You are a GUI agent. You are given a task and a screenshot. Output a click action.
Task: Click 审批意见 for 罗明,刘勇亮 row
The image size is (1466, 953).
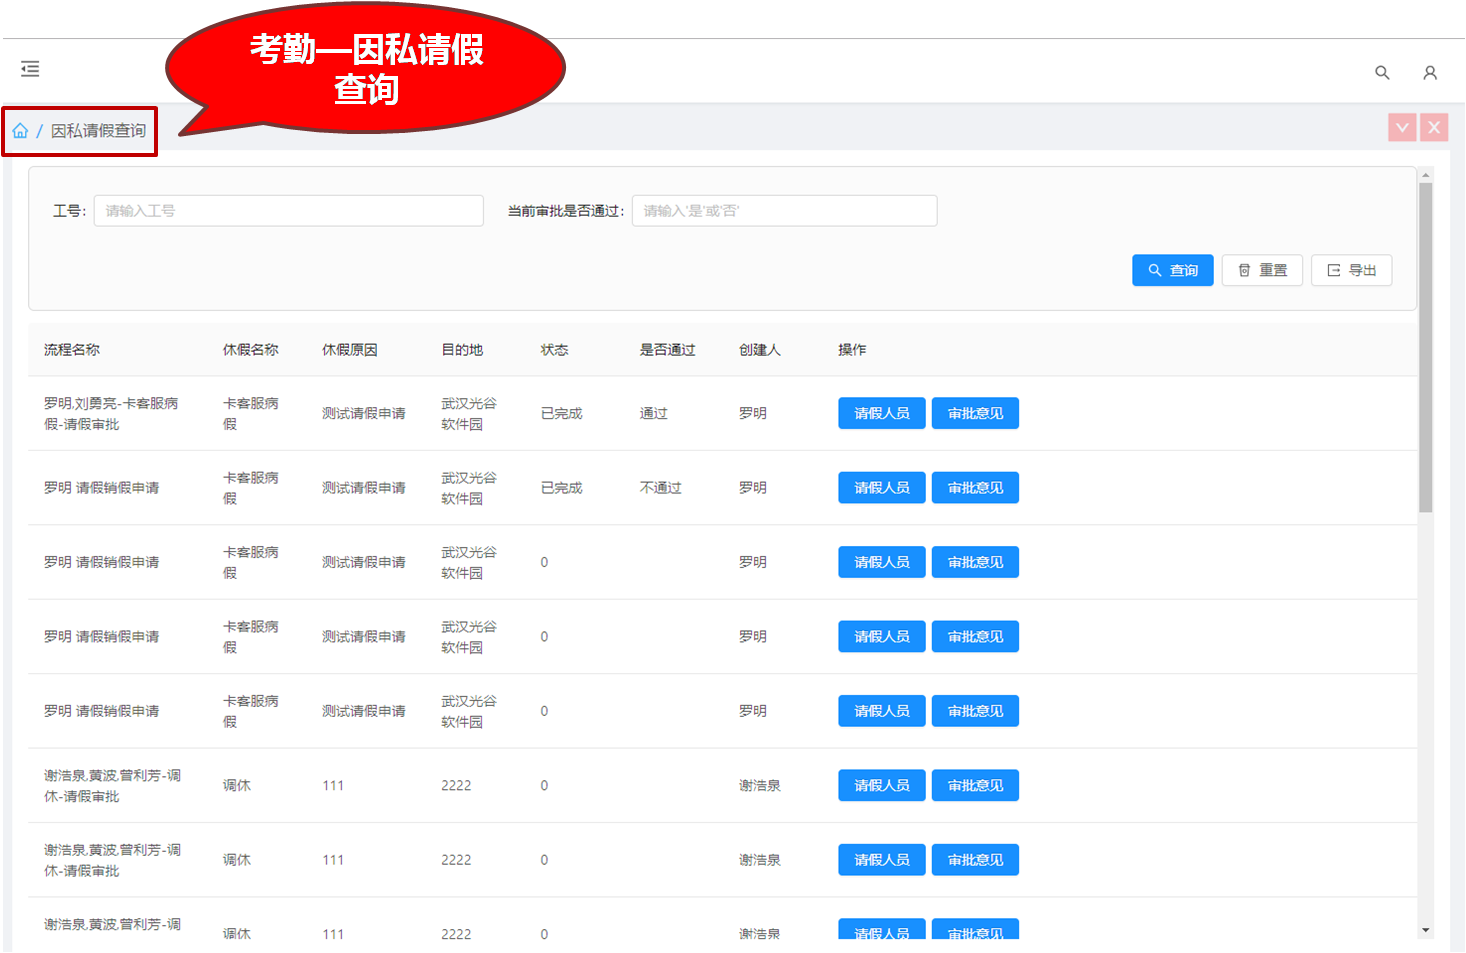point(975,413)
